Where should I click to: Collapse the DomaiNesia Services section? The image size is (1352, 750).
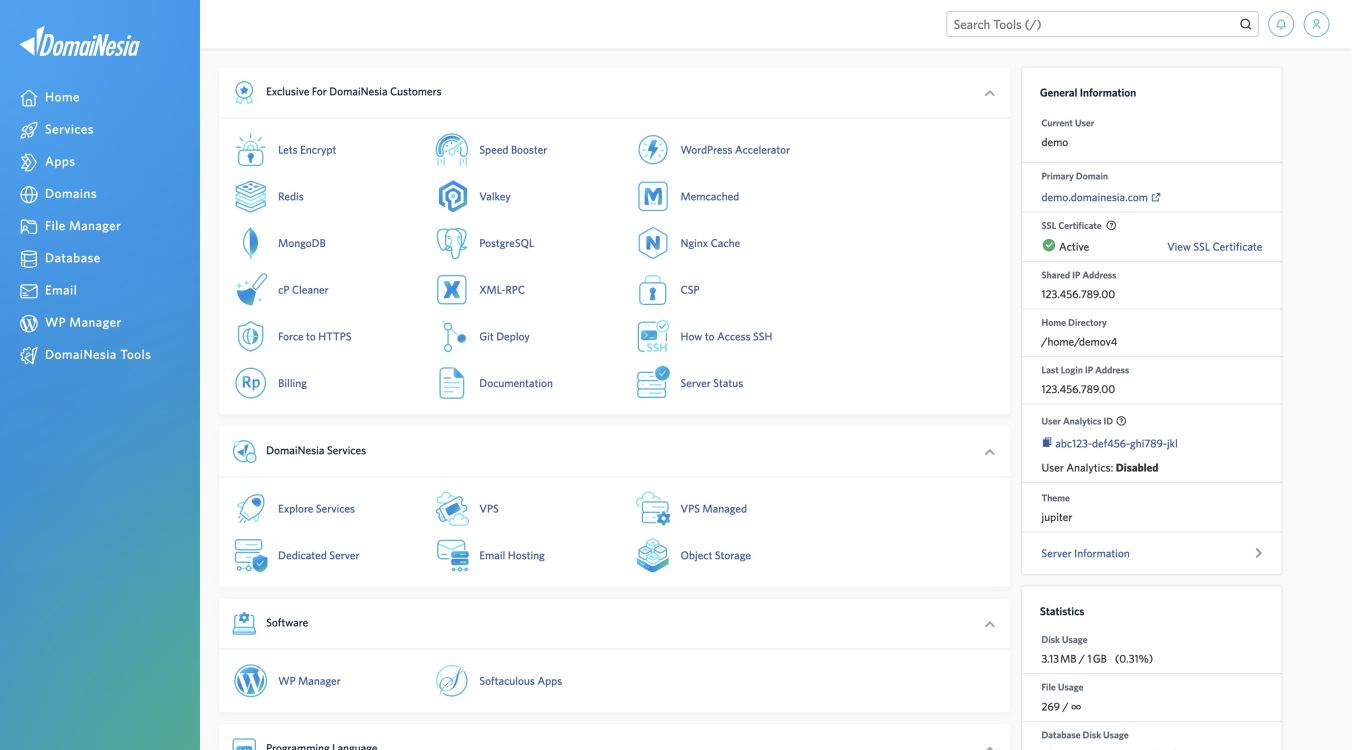pyautogui.click(x=990, y=452)
